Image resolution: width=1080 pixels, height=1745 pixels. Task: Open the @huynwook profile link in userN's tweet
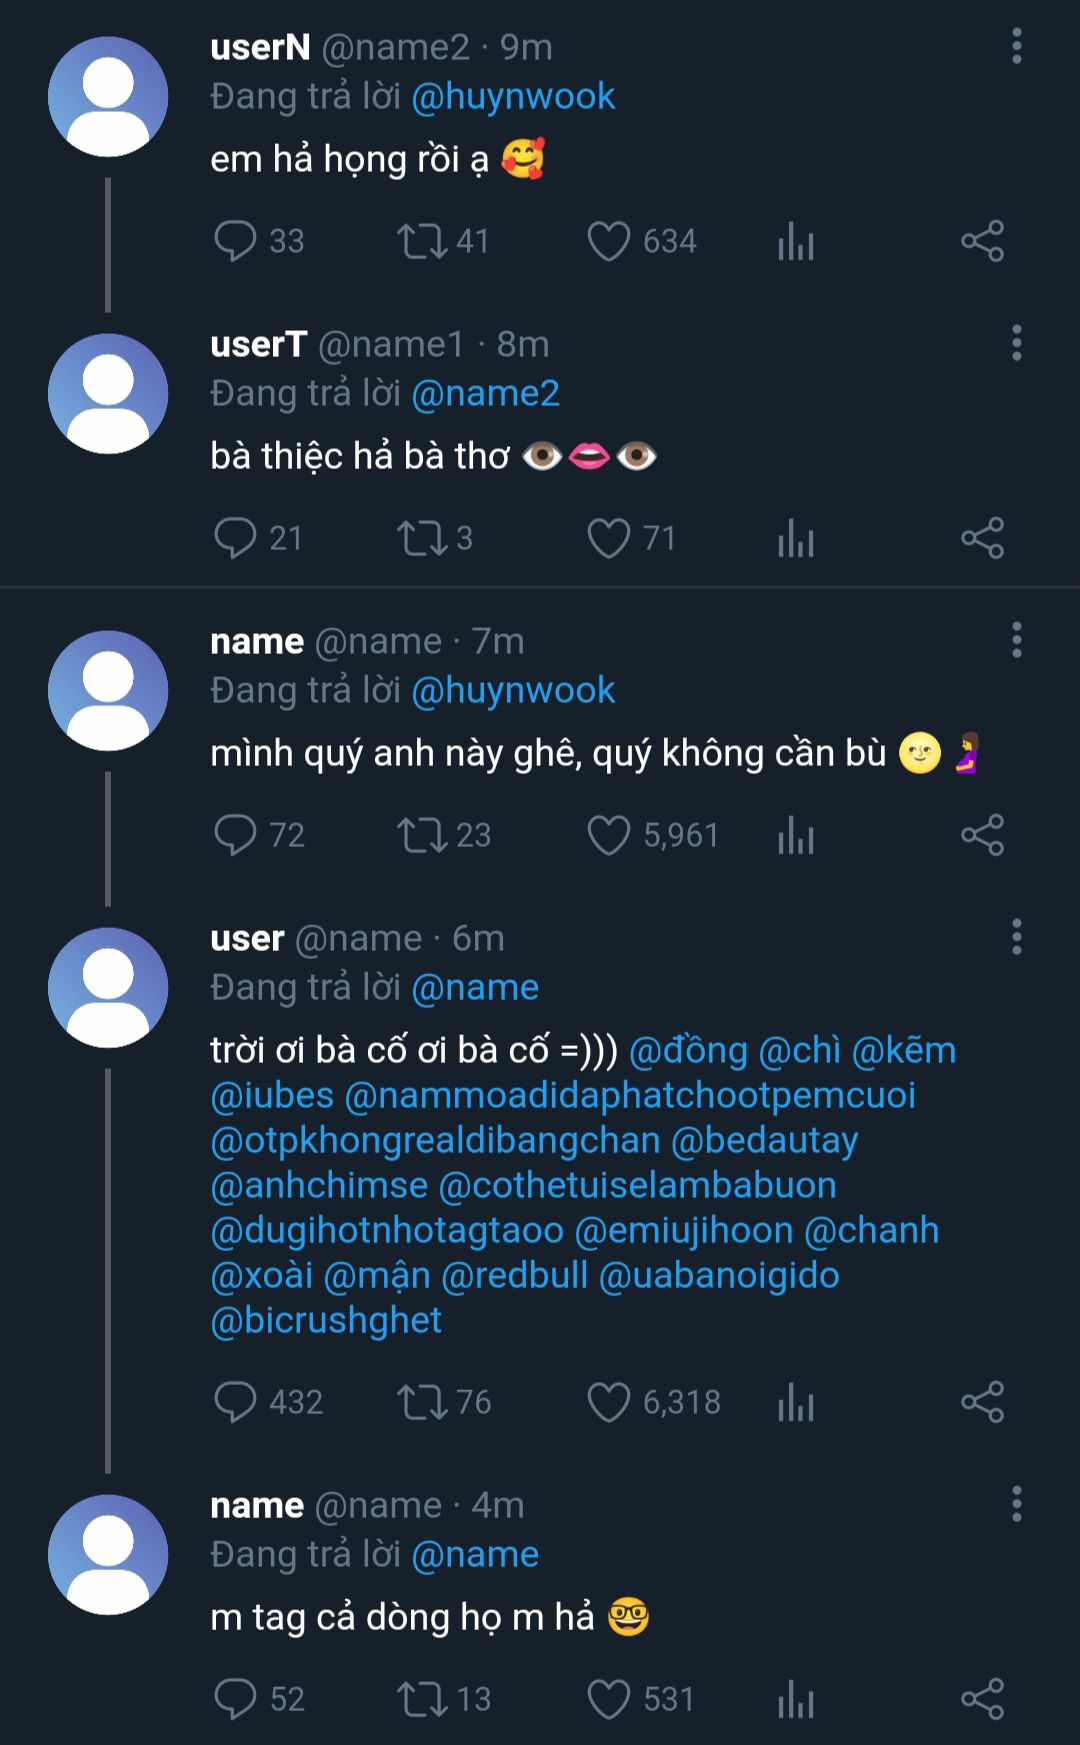tap(513, 97)
